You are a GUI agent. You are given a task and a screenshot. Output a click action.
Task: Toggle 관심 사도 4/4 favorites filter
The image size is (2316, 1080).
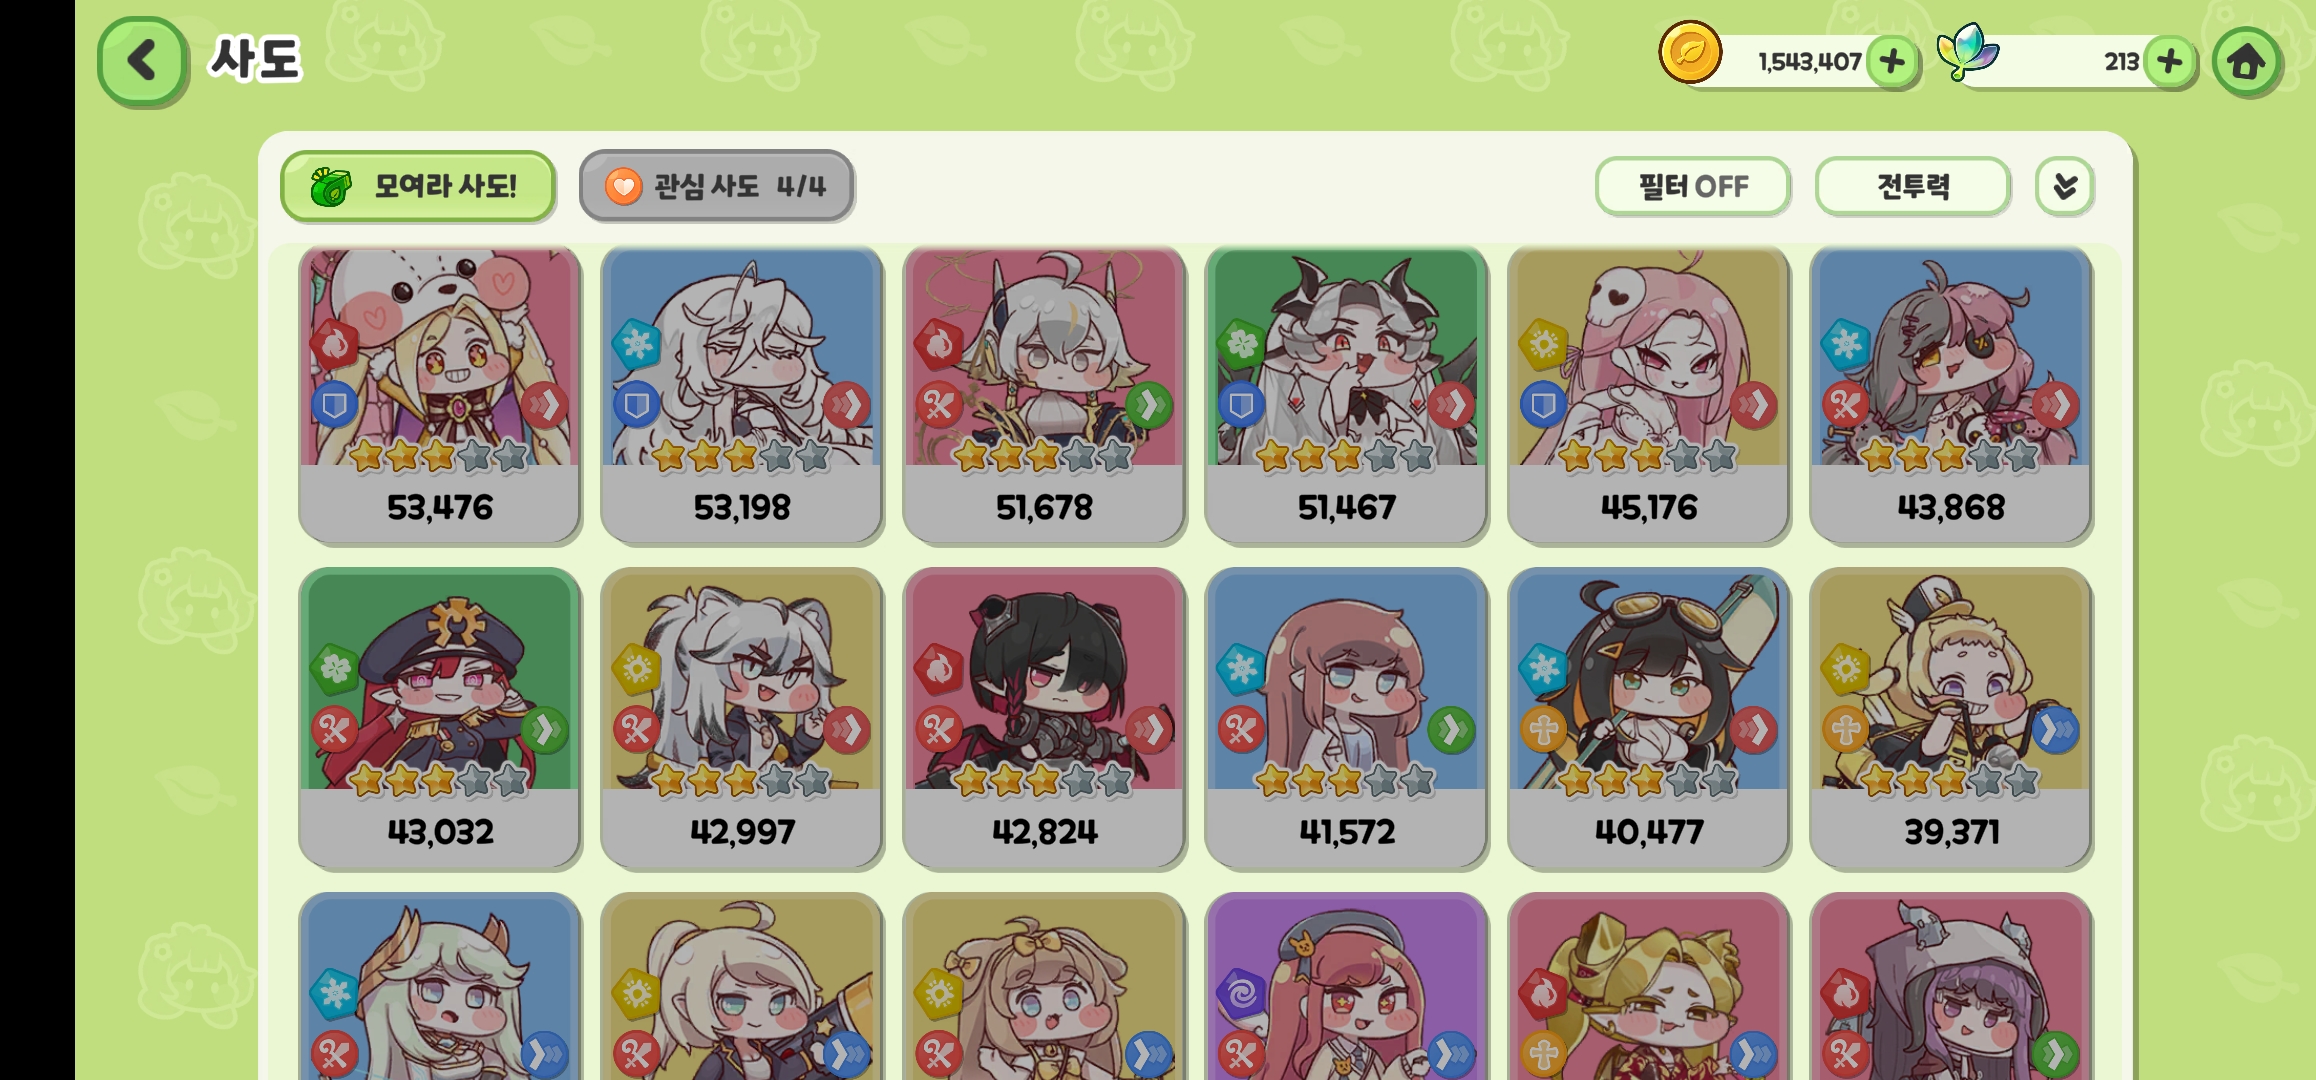(716, 186)
